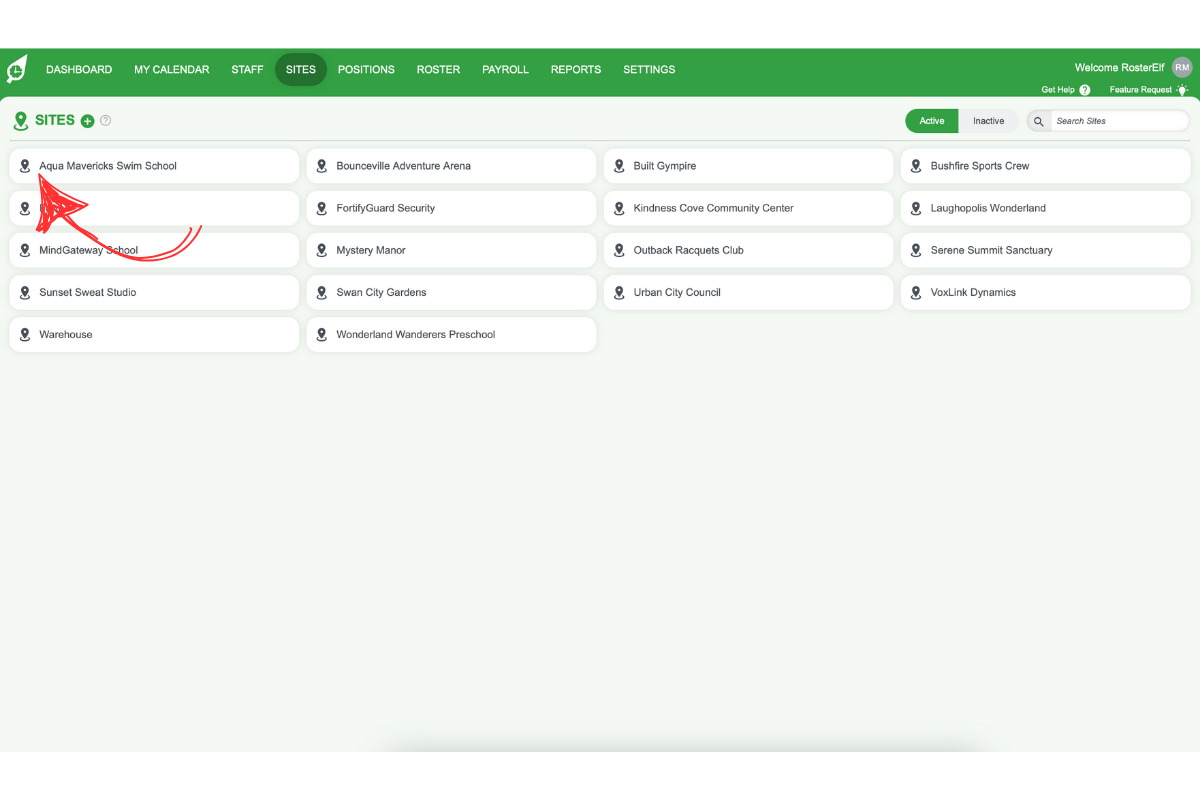Click inside the Search Sites field
Image resolution: width=1200 pixels, height=800 pixels.
pos(1120,120)
